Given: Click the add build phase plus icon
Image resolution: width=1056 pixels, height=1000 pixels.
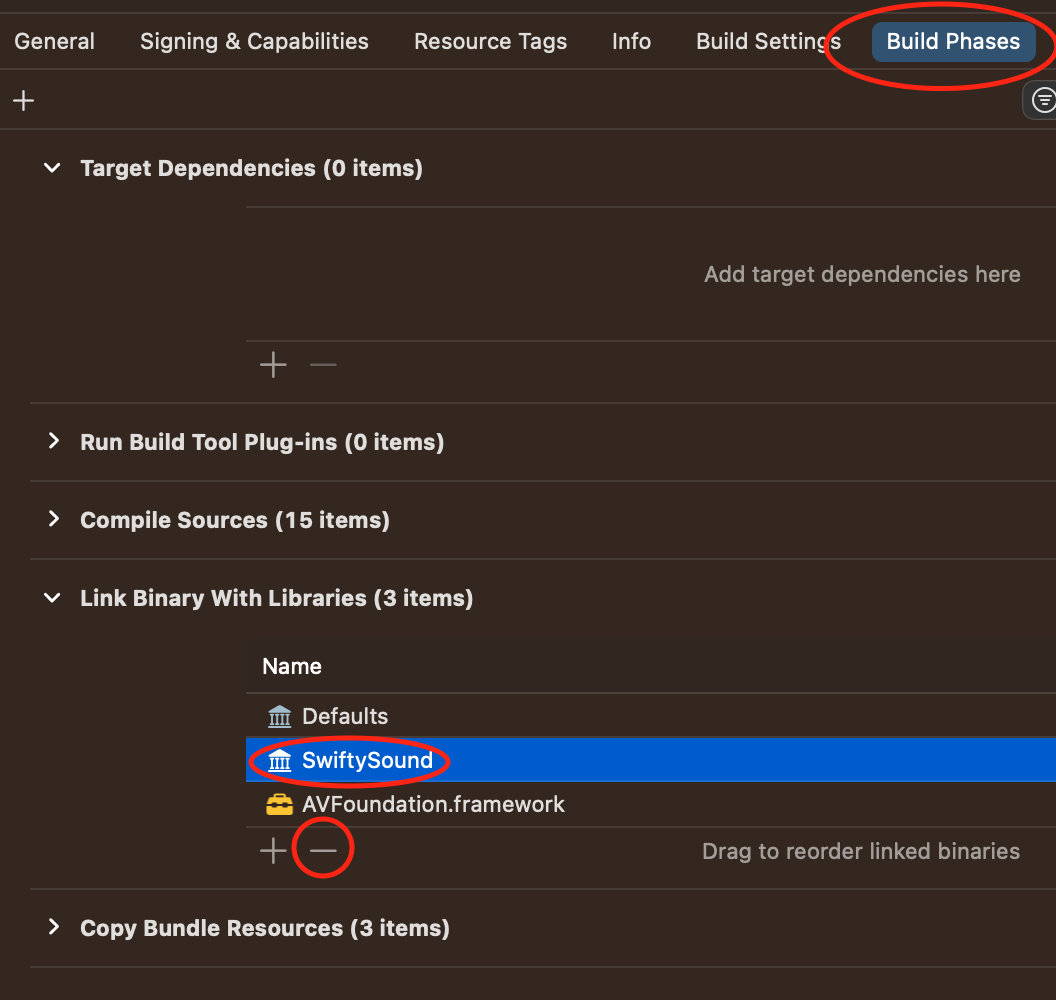Looking at the screenshot, I should pos(23,100).
